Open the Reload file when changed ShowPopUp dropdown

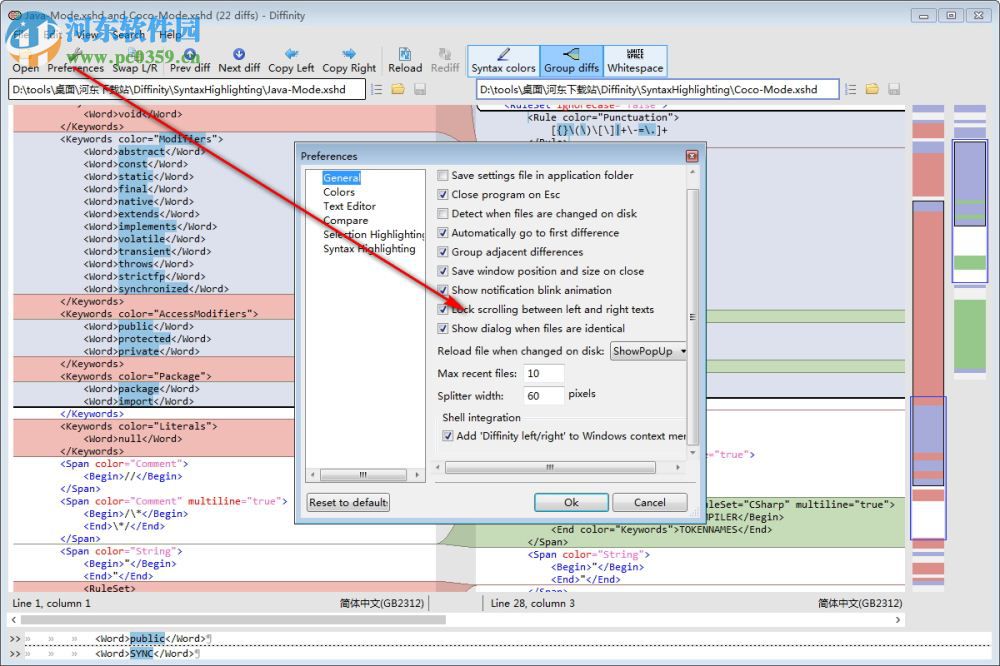pos(649,351)
